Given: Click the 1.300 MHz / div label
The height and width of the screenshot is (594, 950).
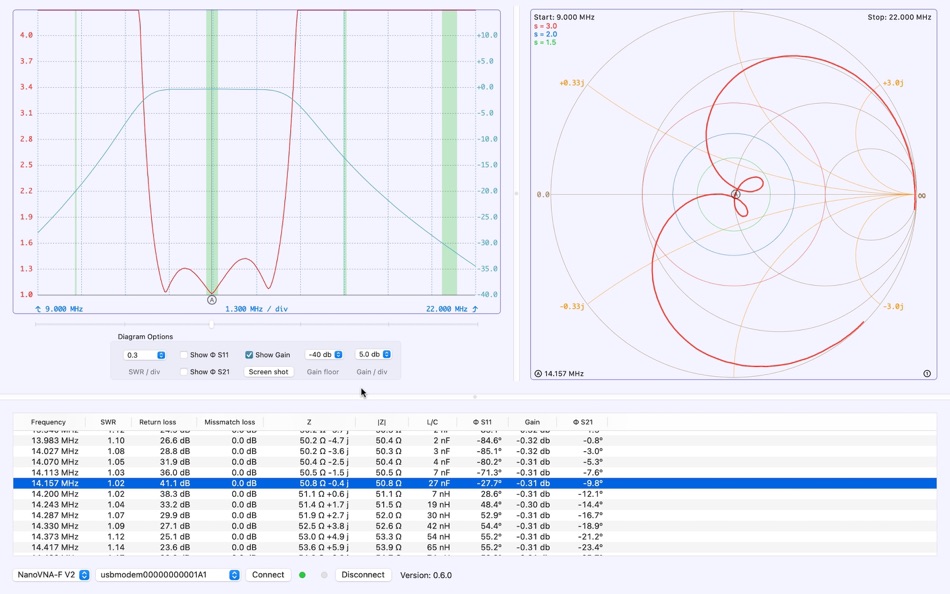Looking at the screenshot, I should click(x=256, y=309).
